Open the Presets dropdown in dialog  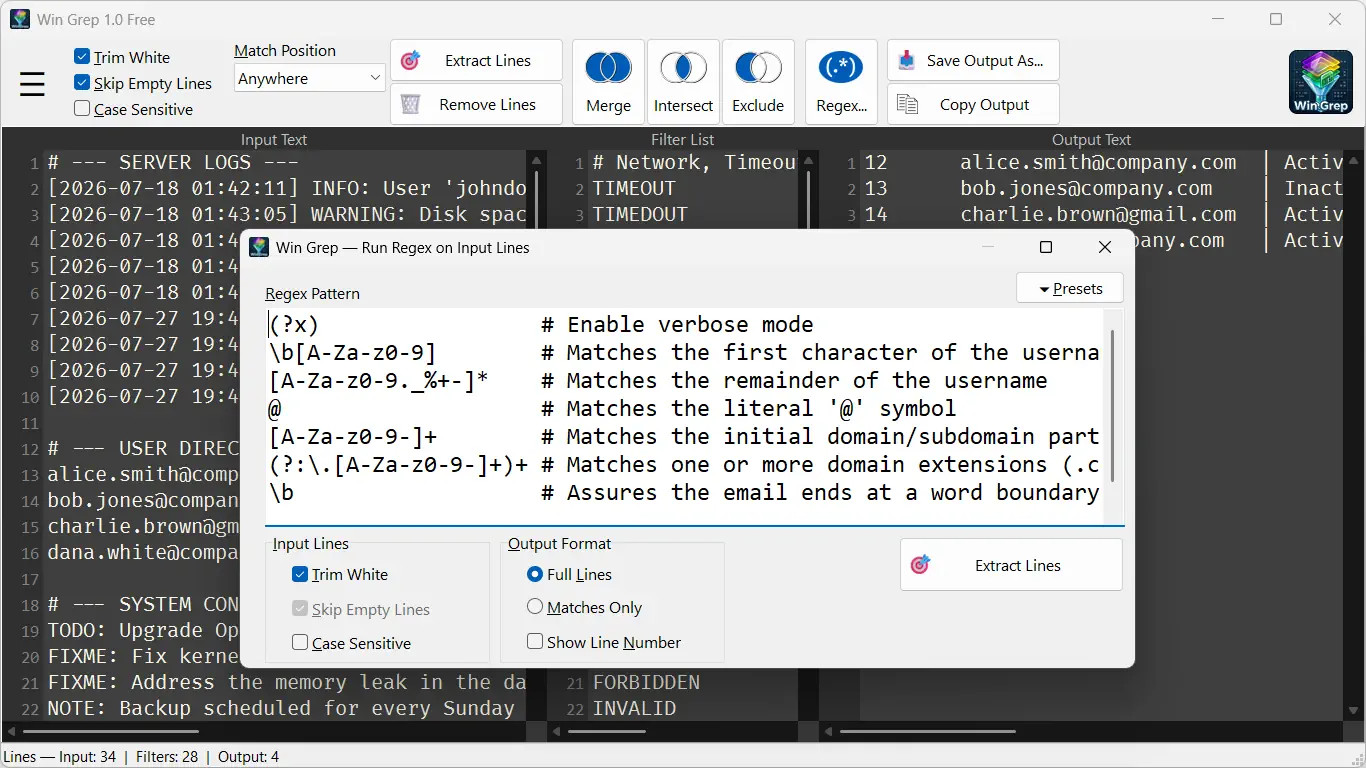click(1070, 288)
